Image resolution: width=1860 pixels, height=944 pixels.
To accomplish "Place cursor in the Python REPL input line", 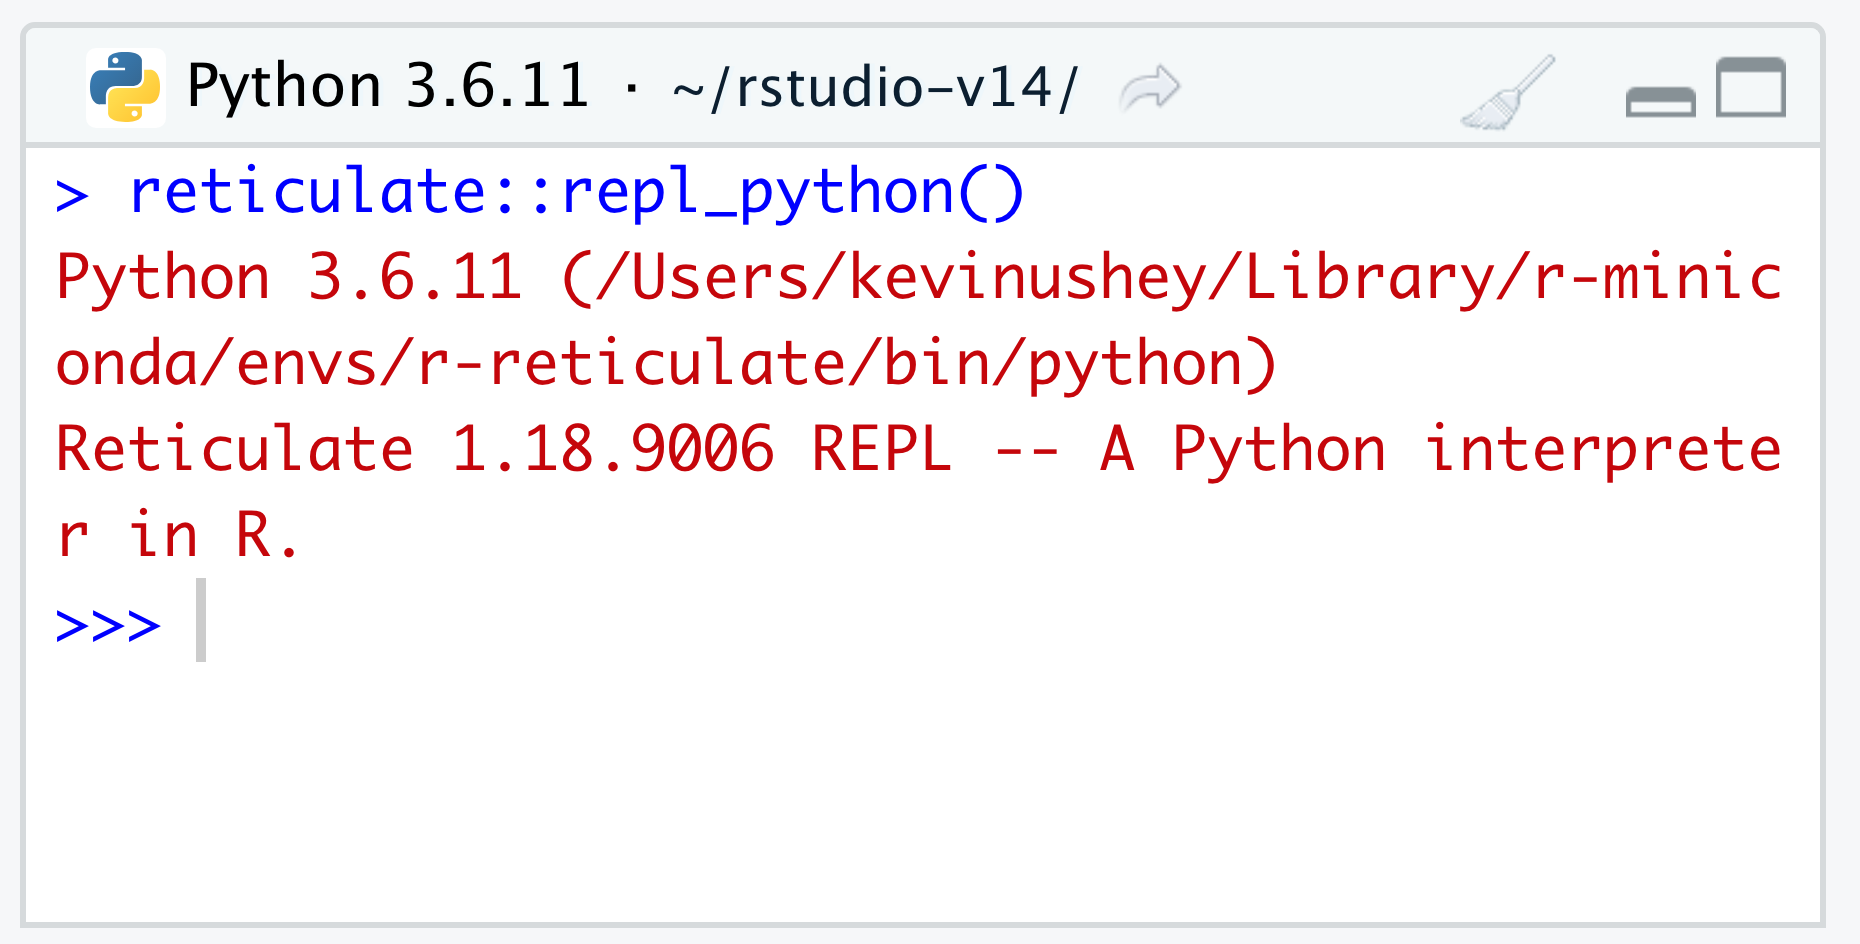I will coord(300,622).
